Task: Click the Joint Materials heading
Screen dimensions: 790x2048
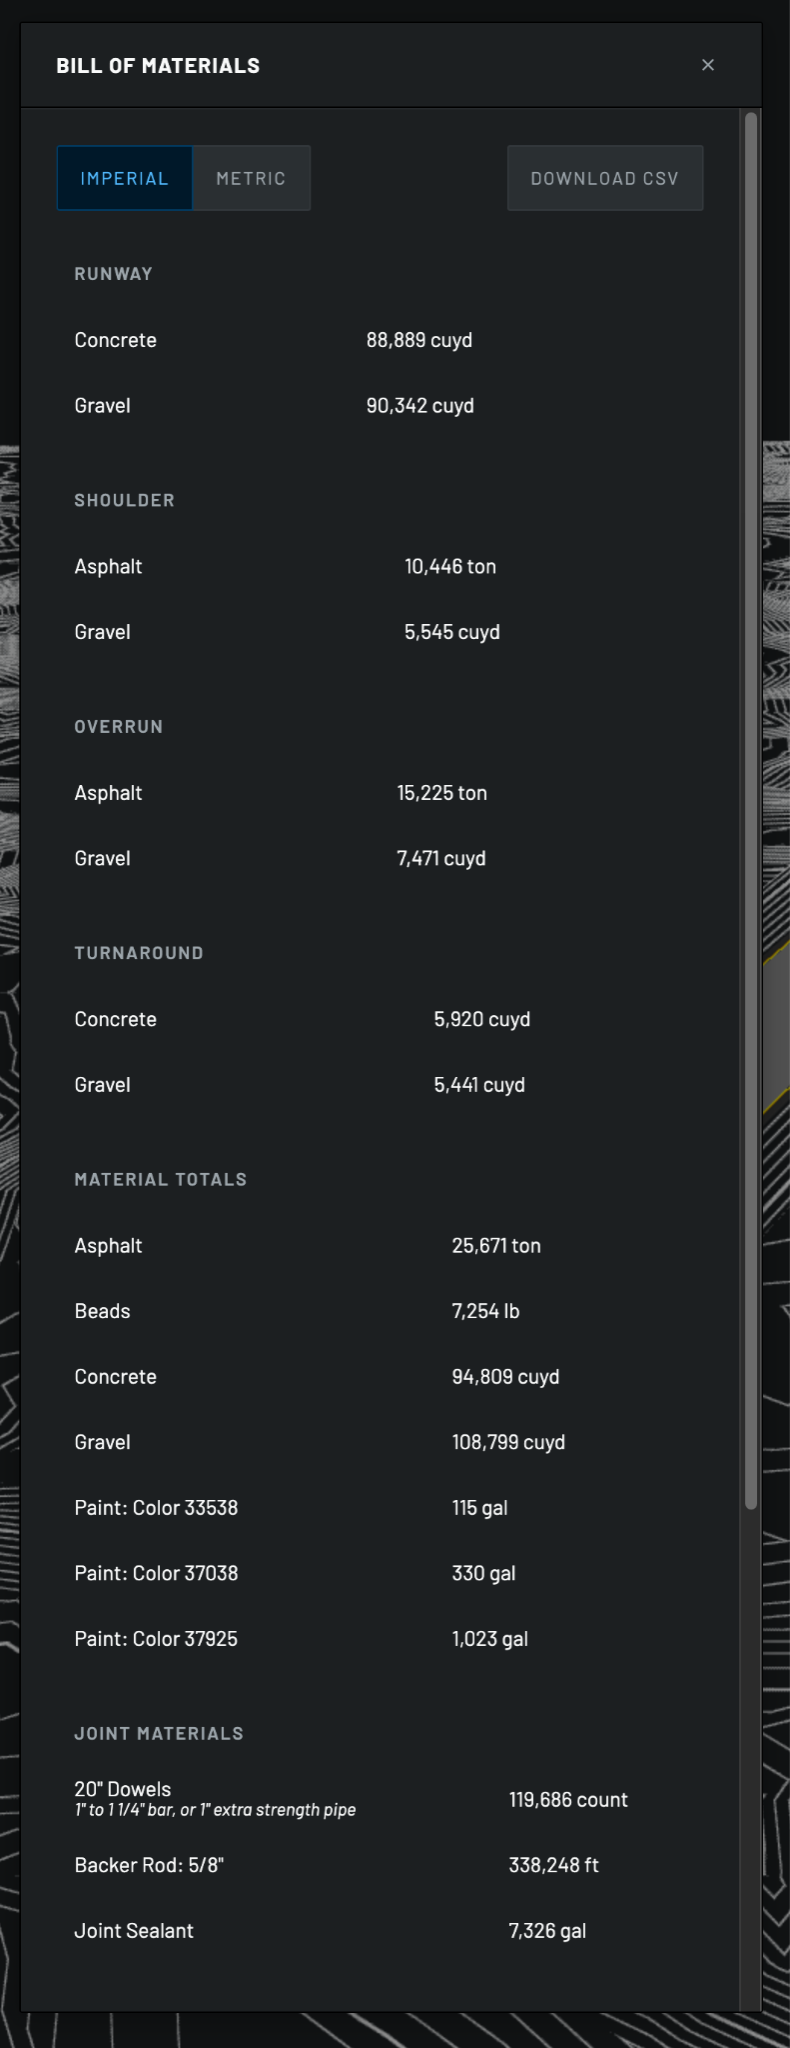Action: pyautogui.click(x=159, y=1734)
